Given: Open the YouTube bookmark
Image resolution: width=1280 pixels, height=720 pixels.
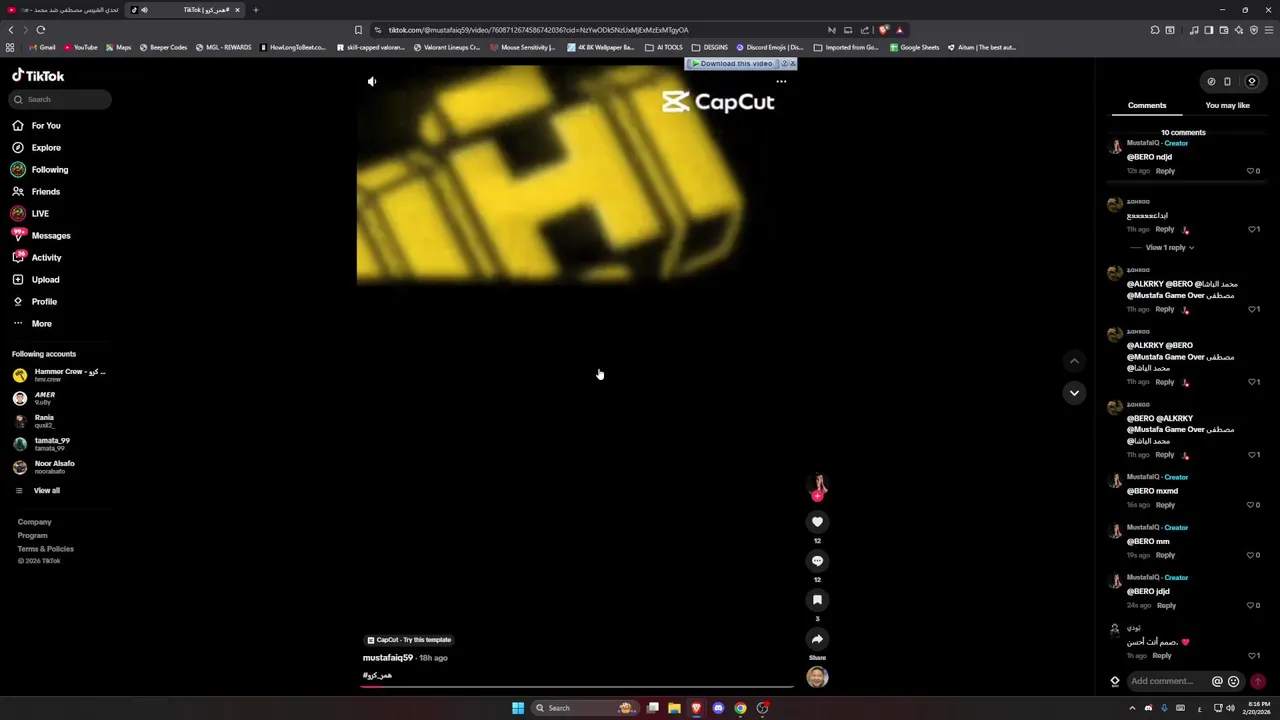Looking at the screenshot, I should (x=81, y=47).
